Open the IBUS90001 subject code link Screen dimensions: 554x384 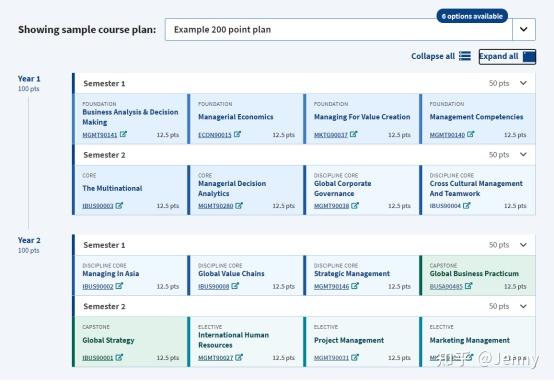(98, 358)
